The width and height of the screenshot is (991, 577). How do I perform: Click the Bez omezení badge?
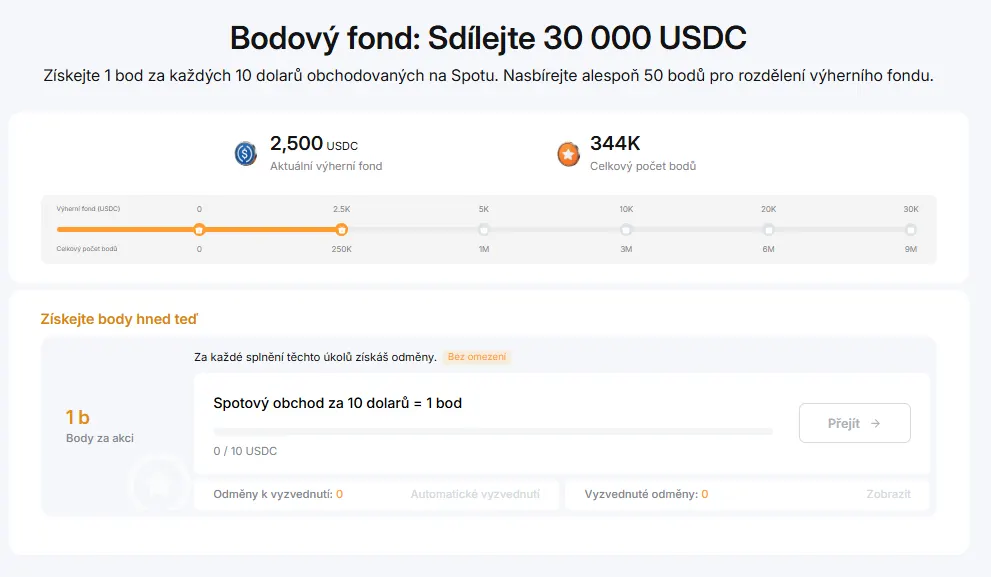pos(477,357)
